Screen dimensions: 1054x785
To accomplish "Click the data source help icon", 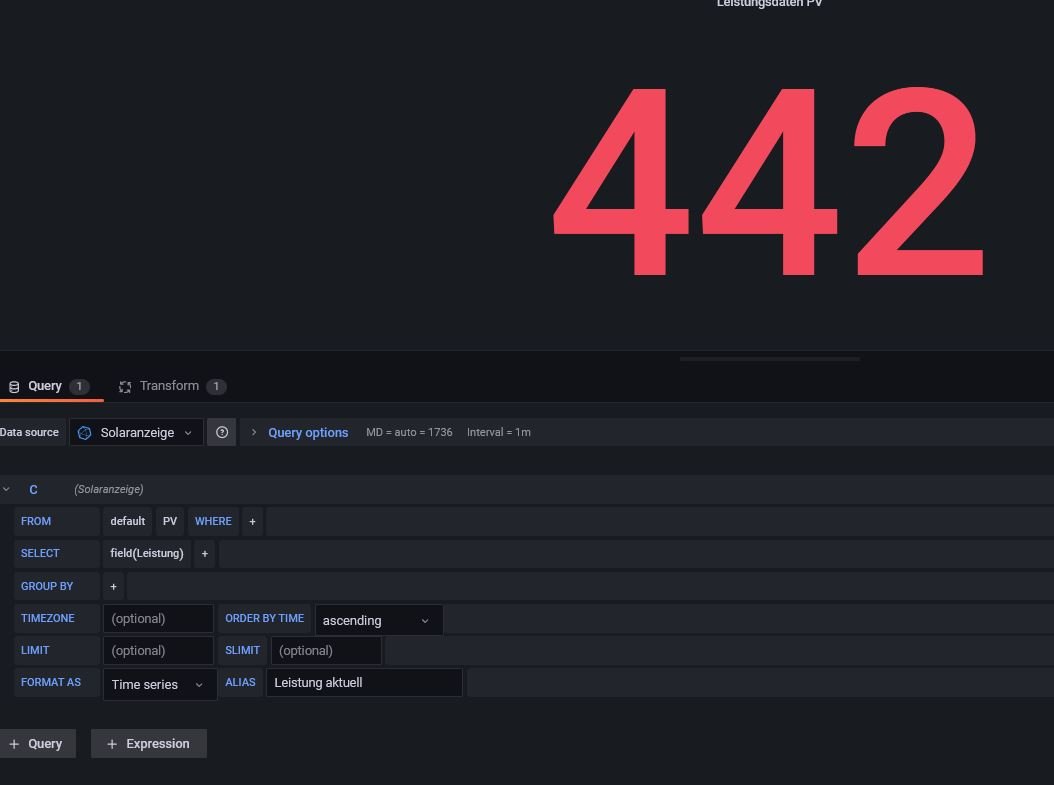I will point(222,432).
